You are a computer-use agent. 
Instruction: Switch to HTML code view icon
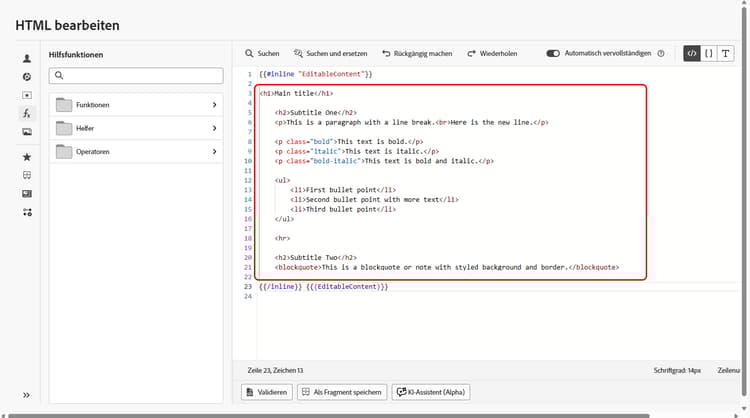tap(691, 53)
